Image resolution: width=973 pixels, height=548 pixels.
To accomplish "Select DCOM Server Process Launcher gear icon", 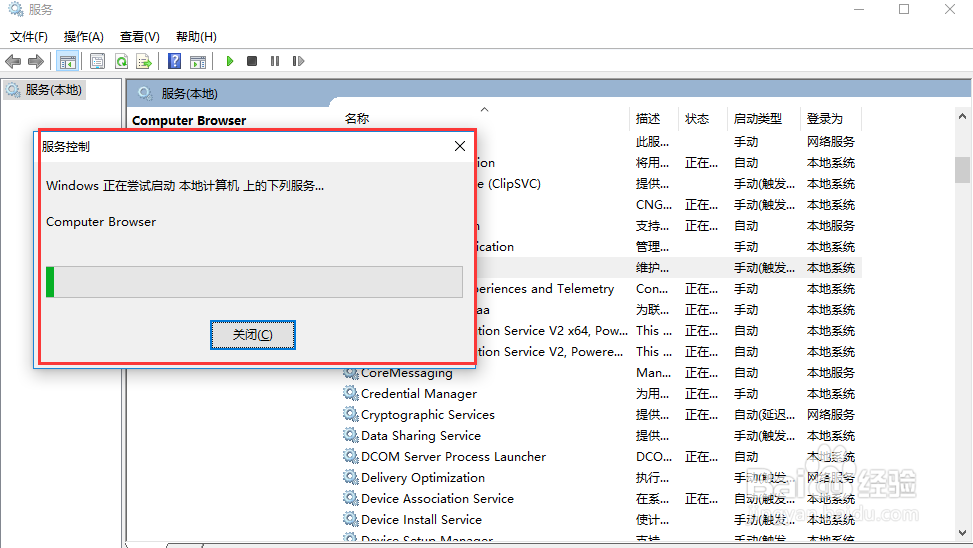I will (x=351, y=457).
